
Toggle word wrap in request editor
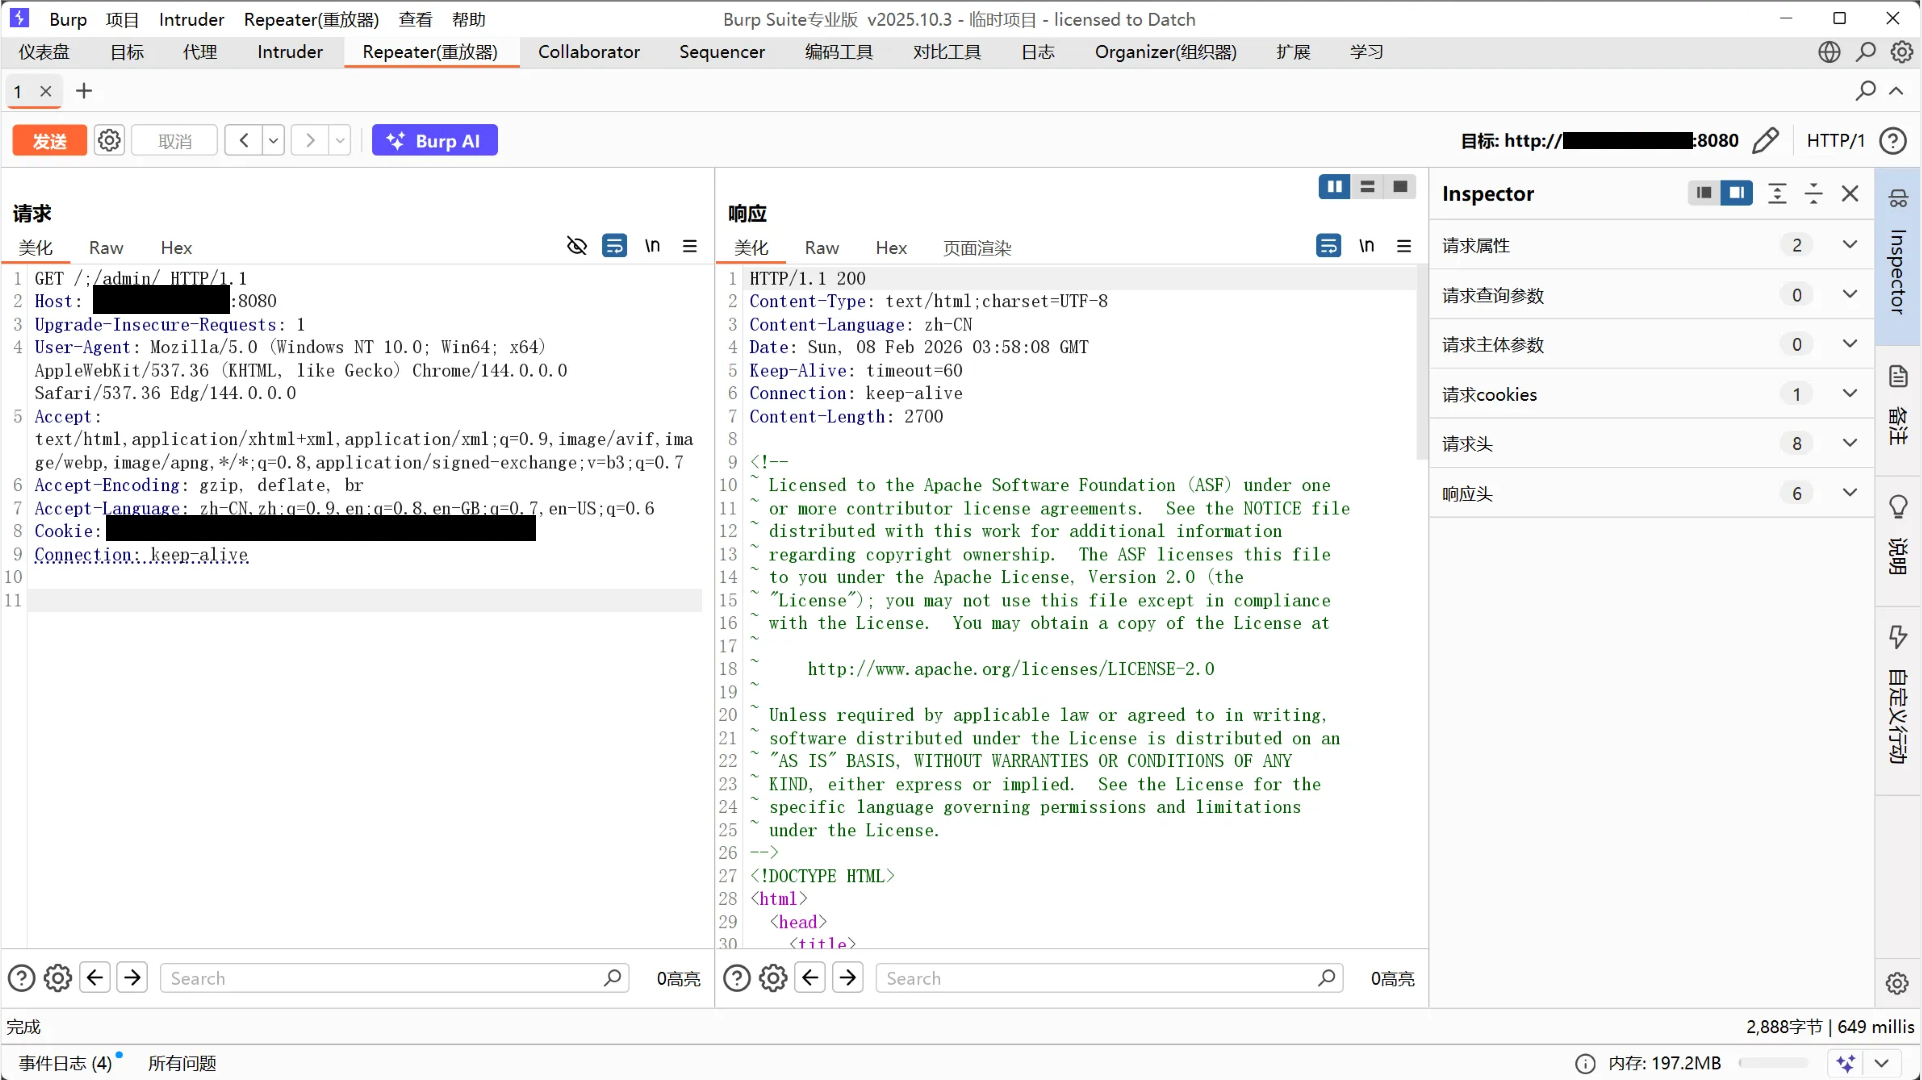pyautogui.click(x=615, y=246)
